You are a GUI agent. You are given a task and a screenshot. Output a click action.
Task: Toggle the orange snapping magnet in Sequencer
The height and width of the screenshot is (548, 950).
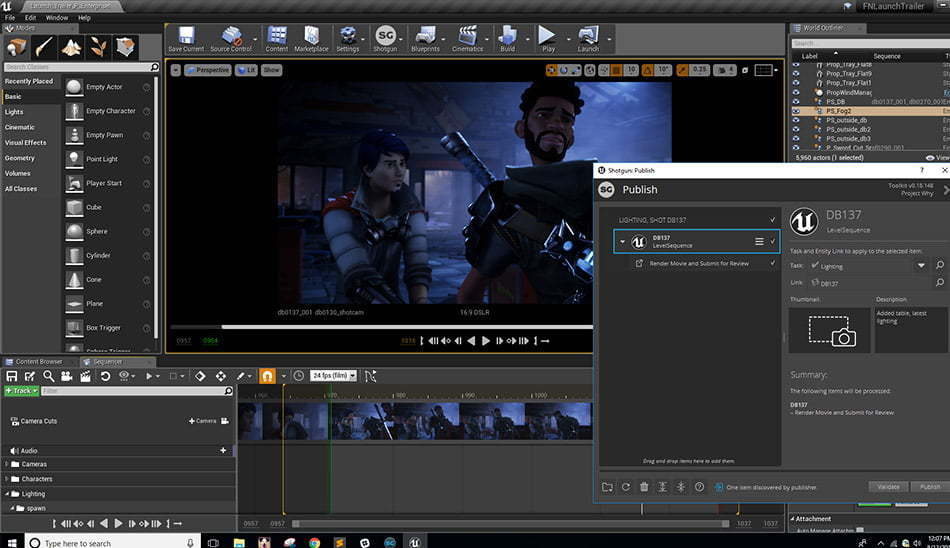point(267,376)
